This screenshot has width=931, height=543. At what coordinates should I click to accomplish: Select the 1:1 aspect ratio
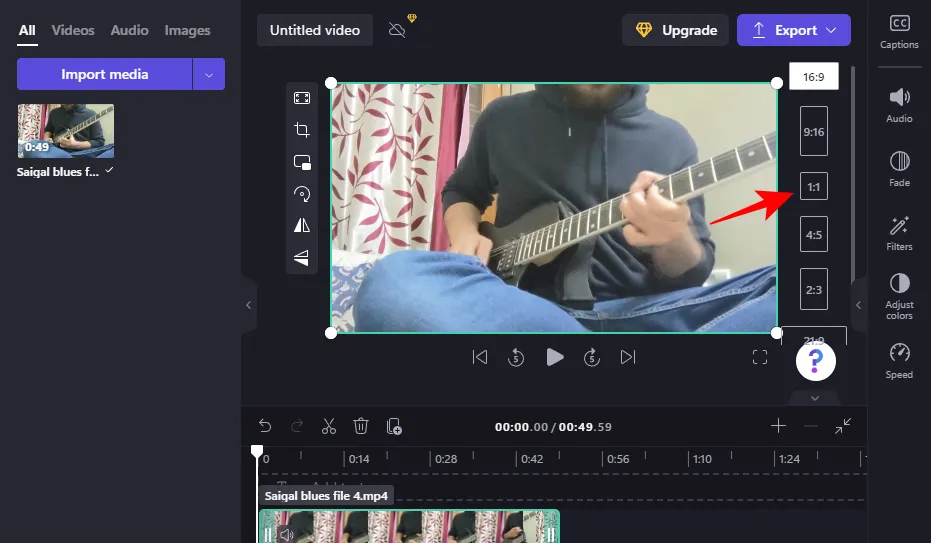tap(814, 187)
